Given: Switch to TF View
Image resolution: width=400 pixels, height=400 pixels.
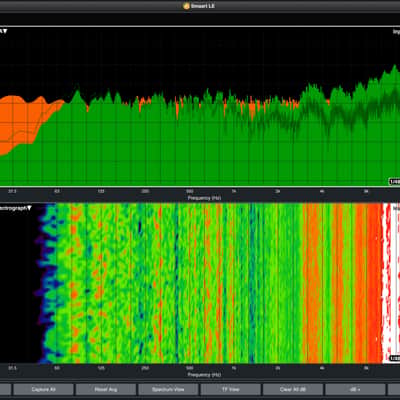Looking at the screenshot, I should click(230, 389).
